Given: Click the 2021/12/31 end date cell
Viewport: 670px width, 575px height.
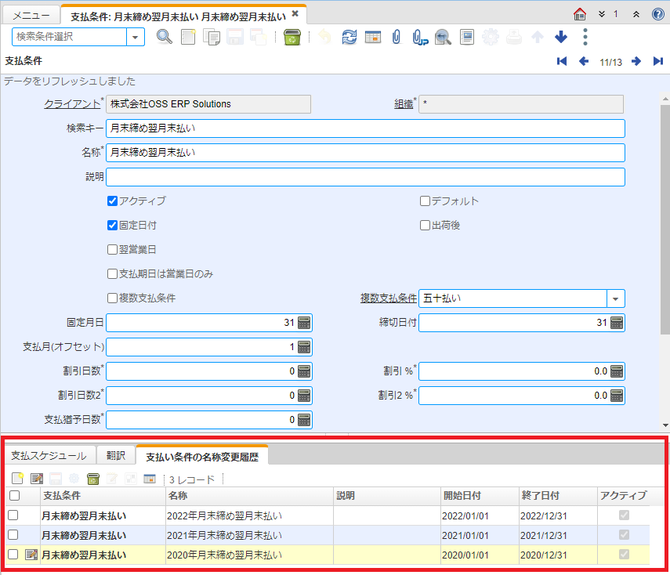Looking at the screenshot, I should (x=558, y=535).
